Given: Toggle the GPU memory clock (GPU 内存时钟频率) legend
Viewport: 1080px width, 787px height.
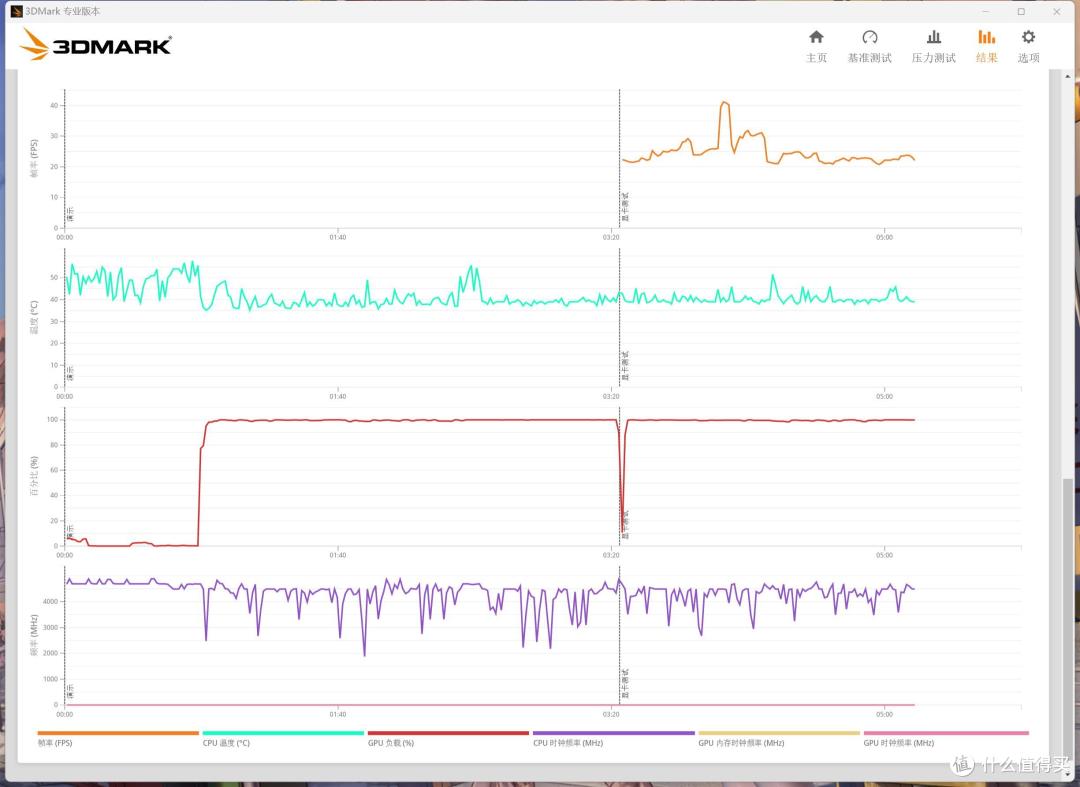Looking at the screenshot, I should (x=741, y=743).
